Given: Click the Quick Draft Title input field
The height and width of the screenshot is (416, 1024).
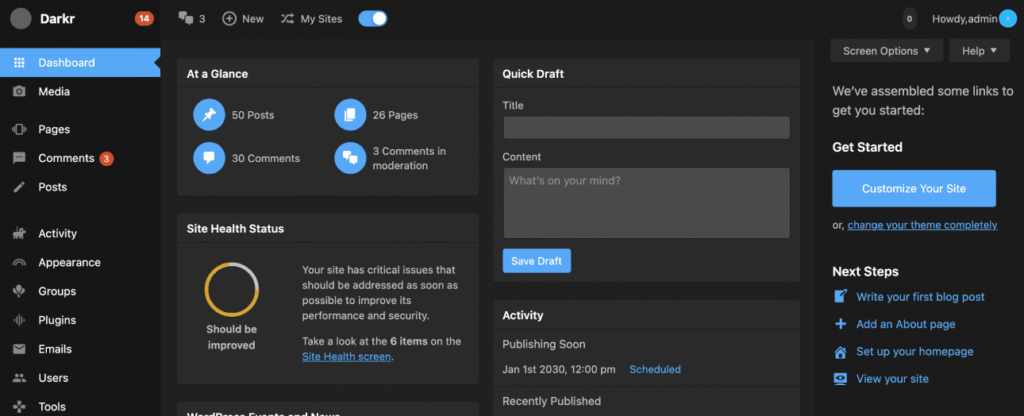Looking at the screenshot, I should pyautogui.click(x=646, y=128).
